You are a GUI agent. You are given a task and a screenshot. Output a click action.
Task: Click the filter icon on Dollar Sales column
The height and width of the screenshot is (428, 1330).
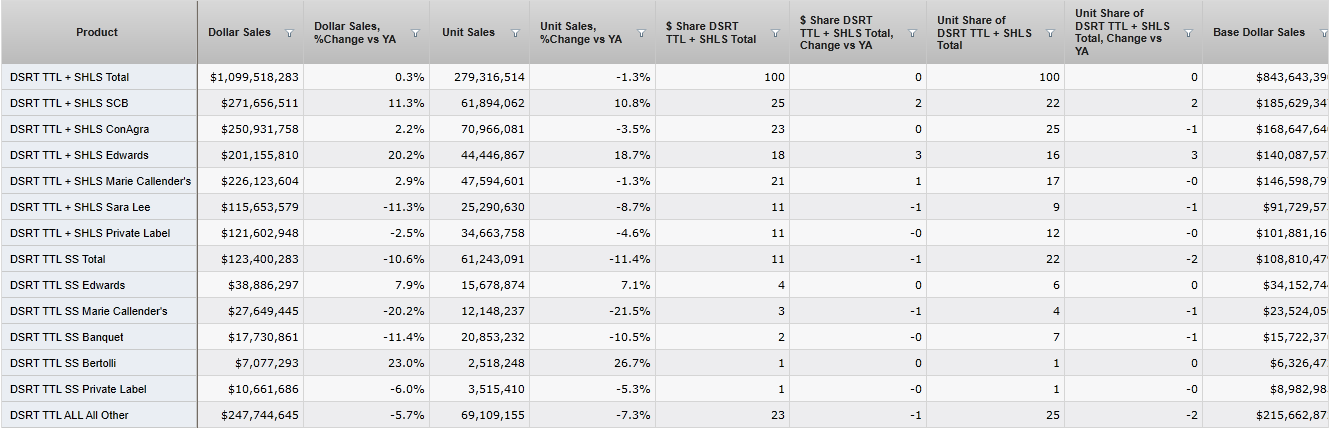(x=289, y=33)
